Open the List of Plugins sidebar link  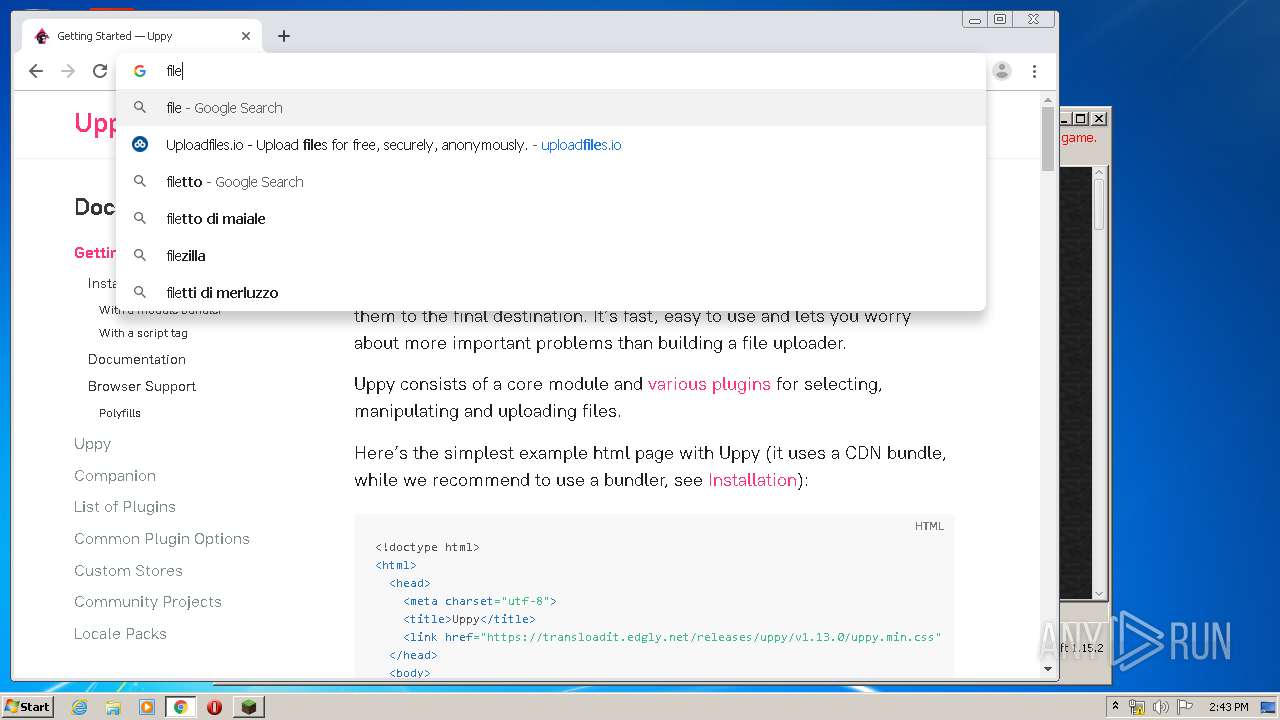125,507
